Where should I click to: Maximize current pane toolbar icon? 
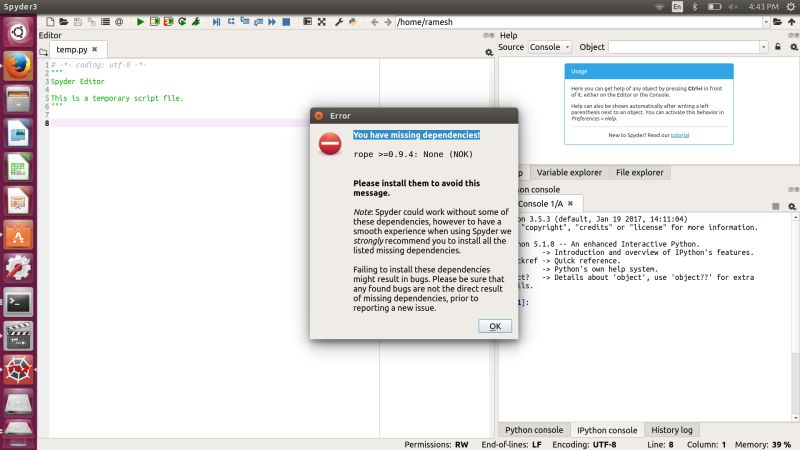(x=307, y=22)
